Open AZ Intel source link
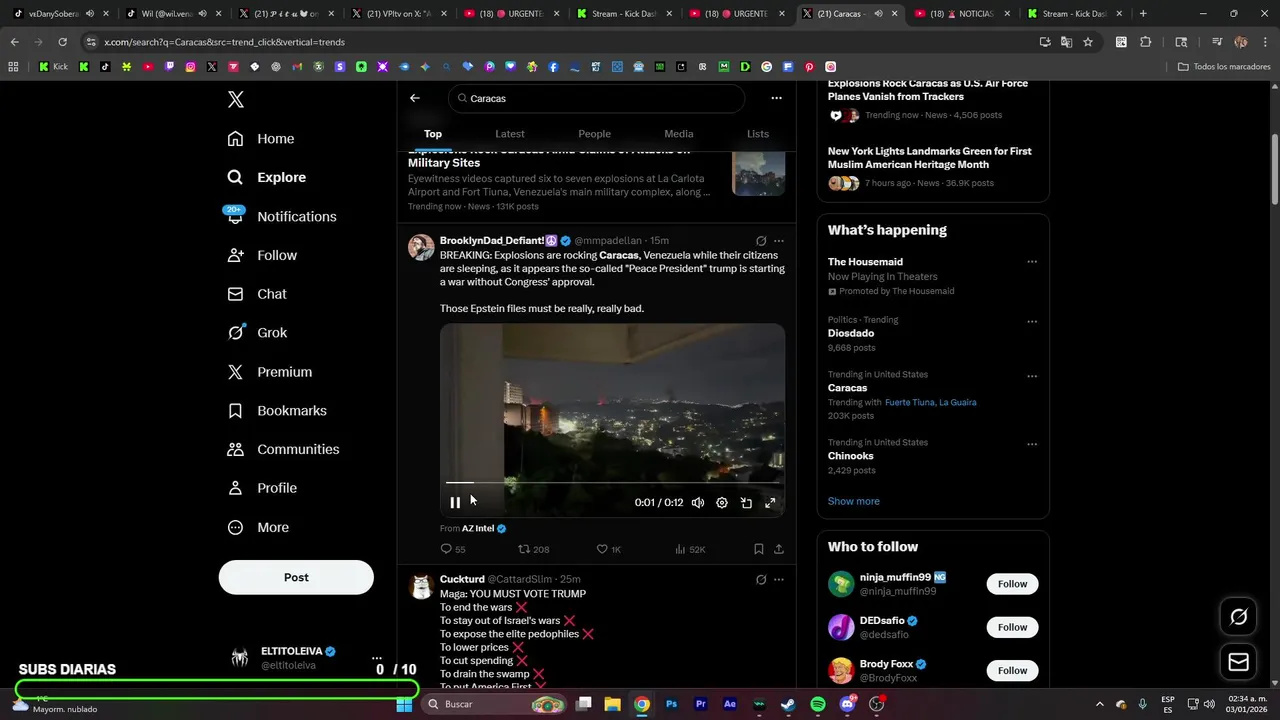The image size is (1280, 720). click(x=484, y=528)
